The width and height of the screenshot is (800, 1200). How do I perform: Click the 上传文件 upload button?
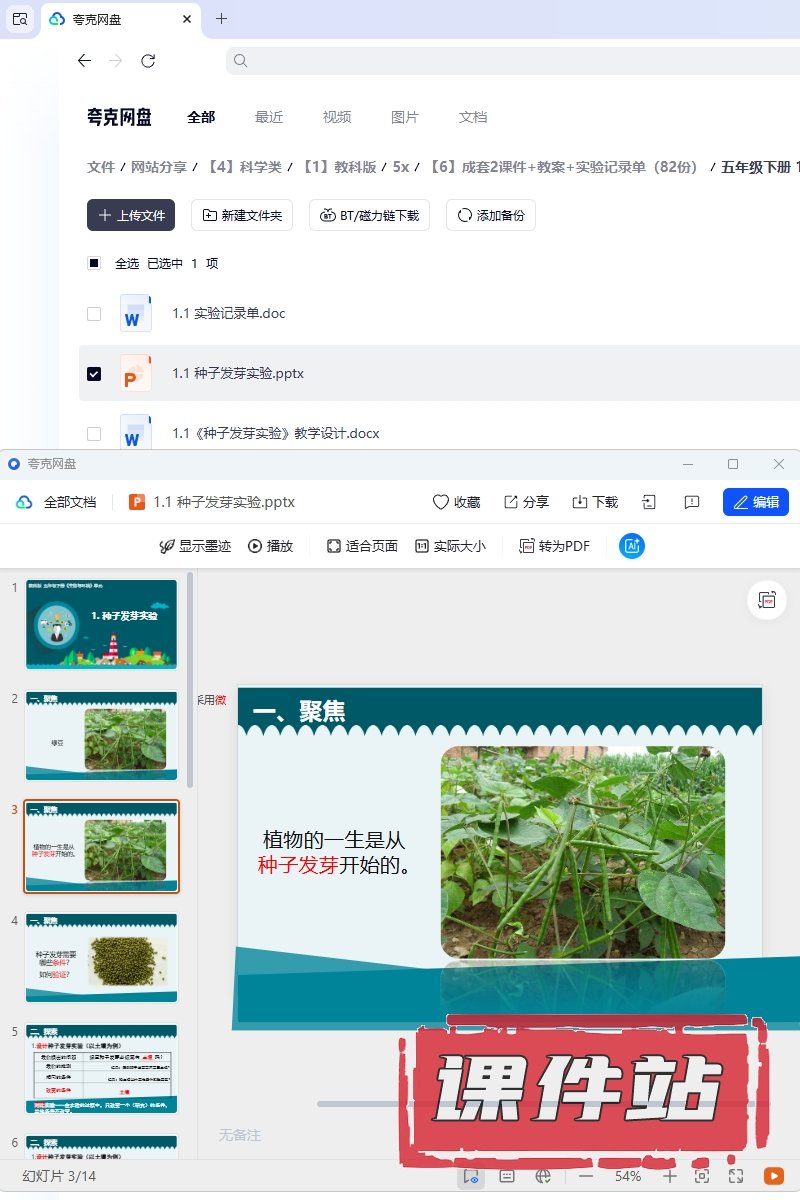pos(131,215)
